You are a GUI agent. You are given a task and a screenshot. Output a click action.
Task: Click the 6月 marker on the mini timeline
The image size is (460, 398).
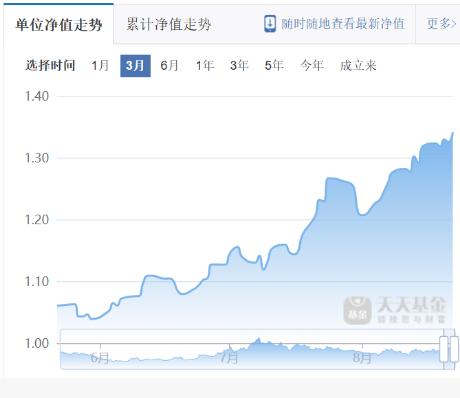(100, 358)
